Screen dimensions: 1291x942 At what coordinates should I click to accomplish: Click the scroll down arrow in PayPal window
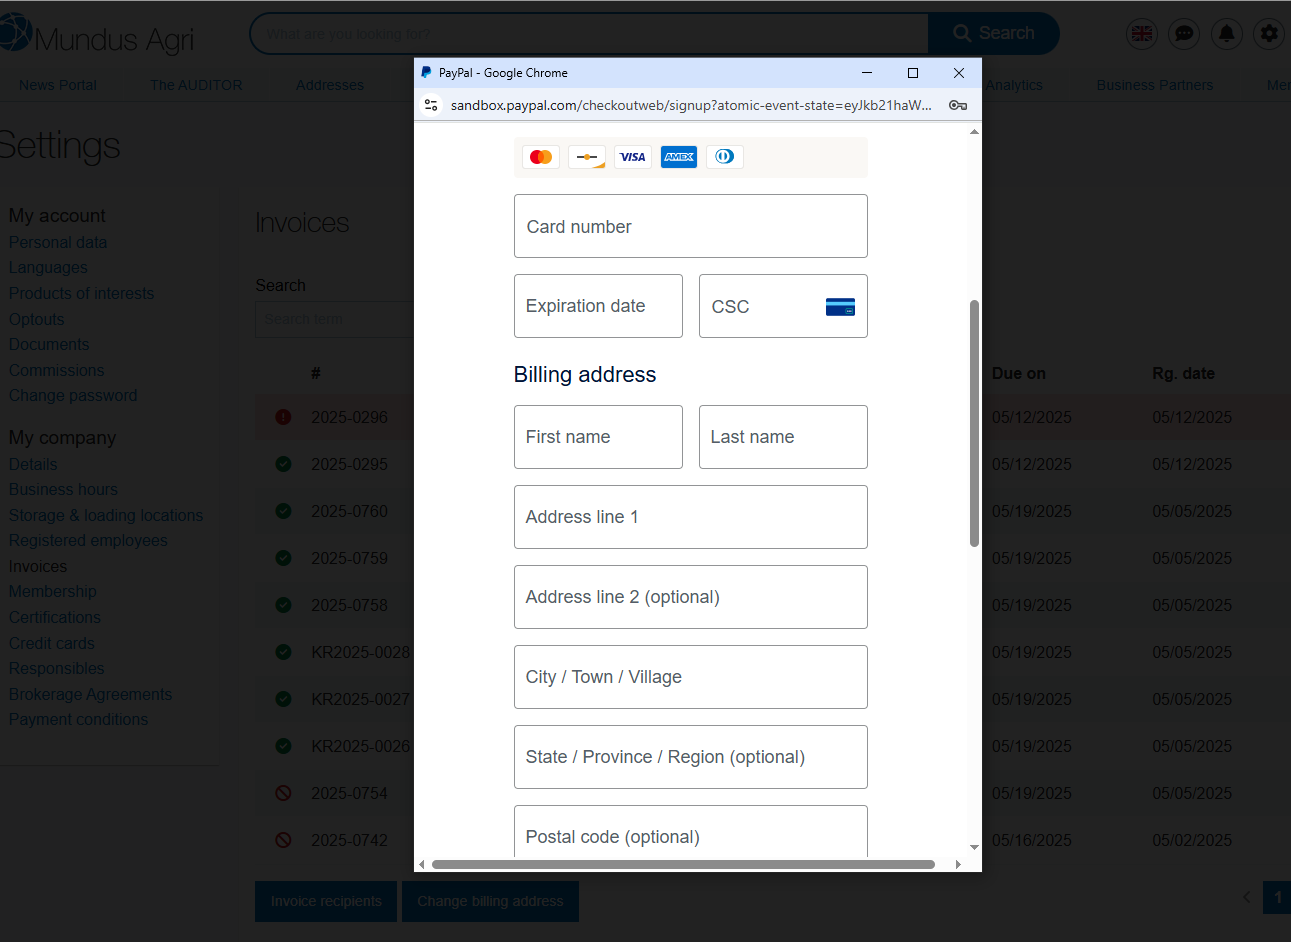point(974,848)
